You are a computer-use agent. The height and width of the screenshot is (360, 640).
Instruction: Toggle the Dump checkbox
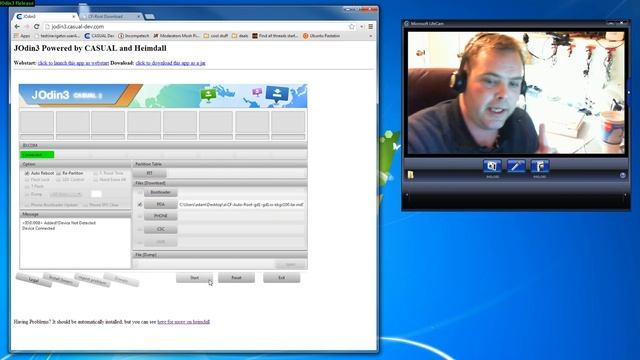[x=27, y=194]
